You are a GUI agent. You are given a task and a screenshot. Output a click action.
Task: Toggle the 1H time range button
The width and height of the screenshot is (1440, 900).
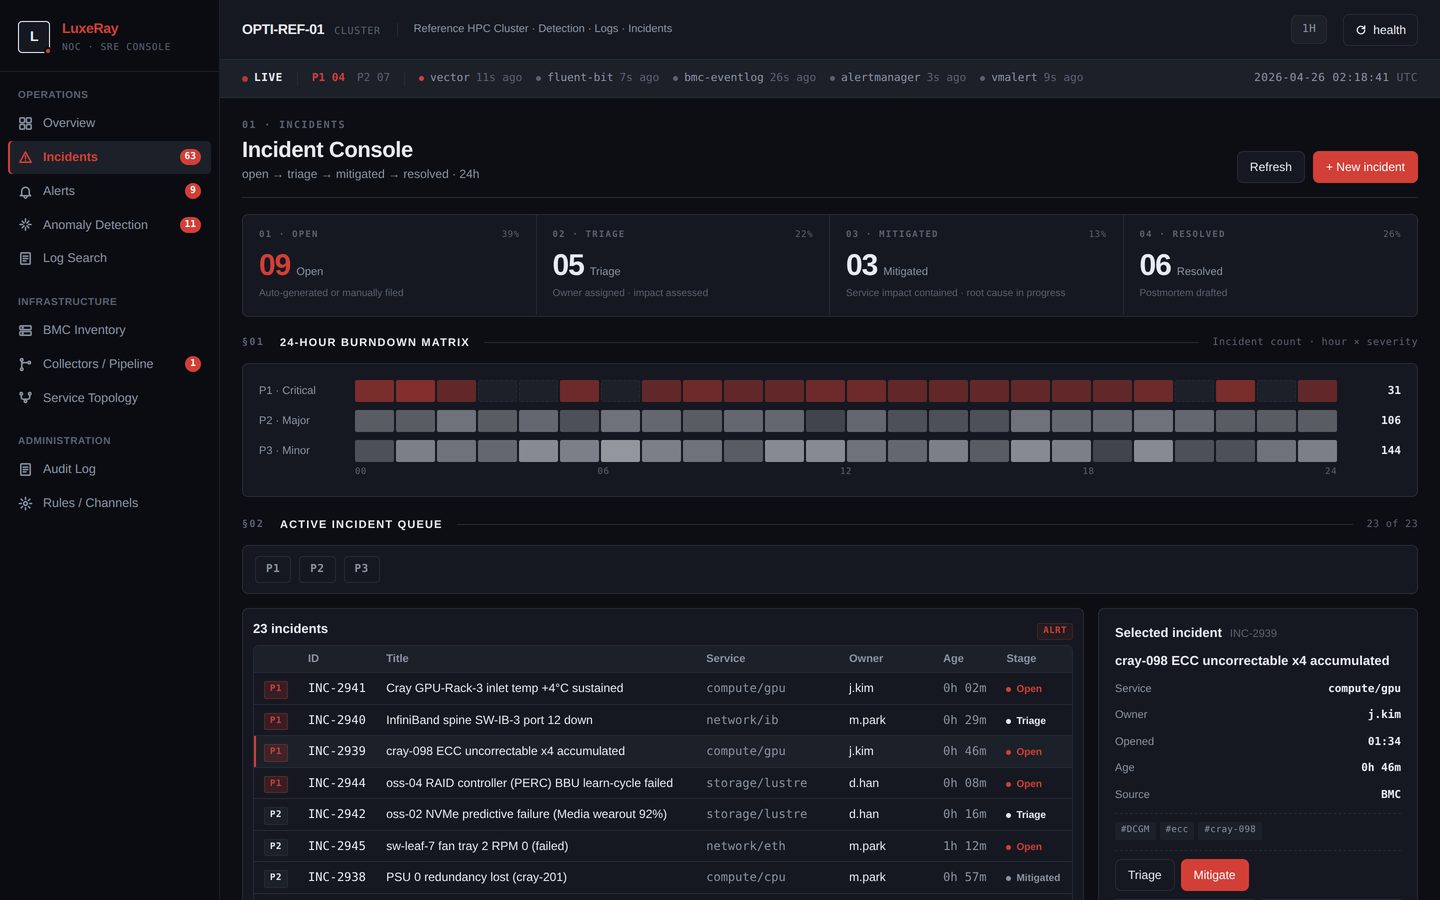[x=1309, y=29]
